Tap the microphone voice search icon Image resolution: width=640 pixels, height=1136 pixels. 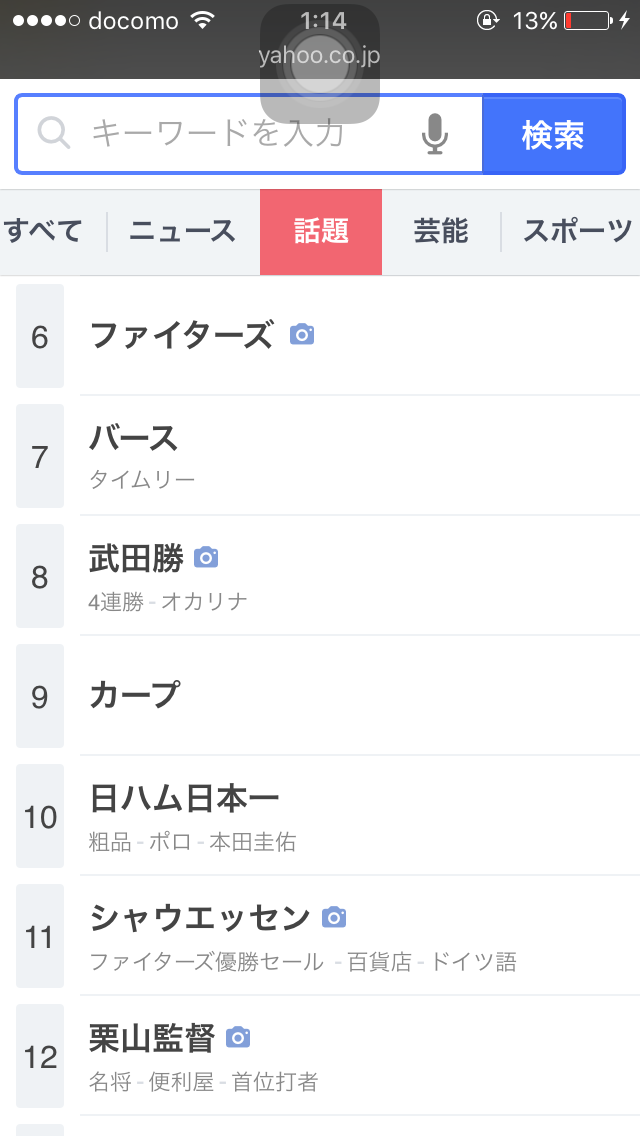pyautogui.click(x=434, y=134)
